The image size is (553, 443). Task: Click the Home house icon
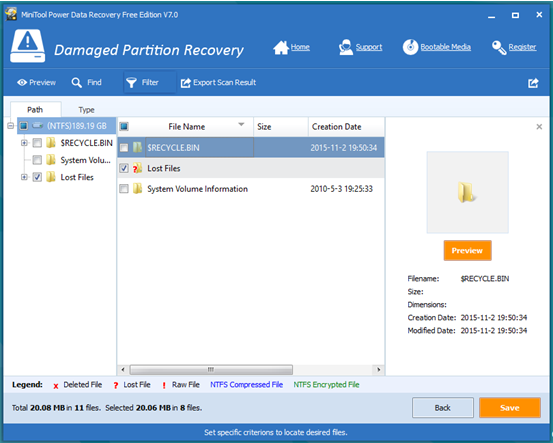pyautogui.click(x=281, y=47)
